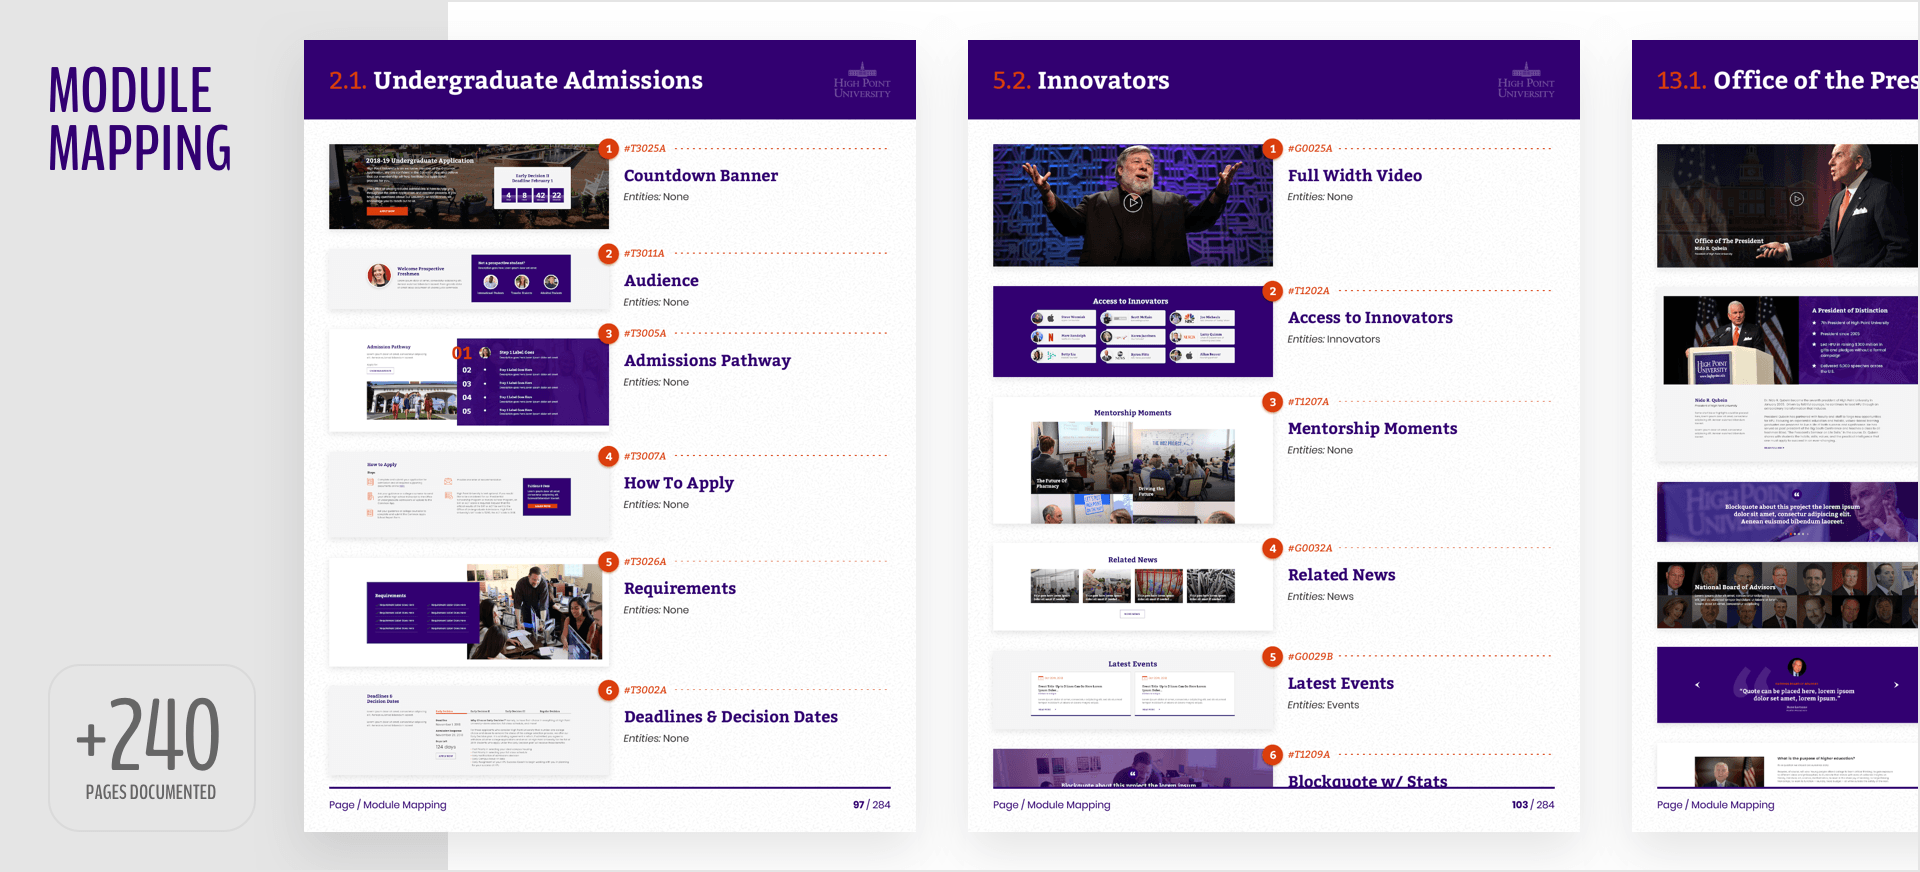Click module code #T3007A
Image resolution: width=1920 pixels, height=872 pixels.
point(644,457)
